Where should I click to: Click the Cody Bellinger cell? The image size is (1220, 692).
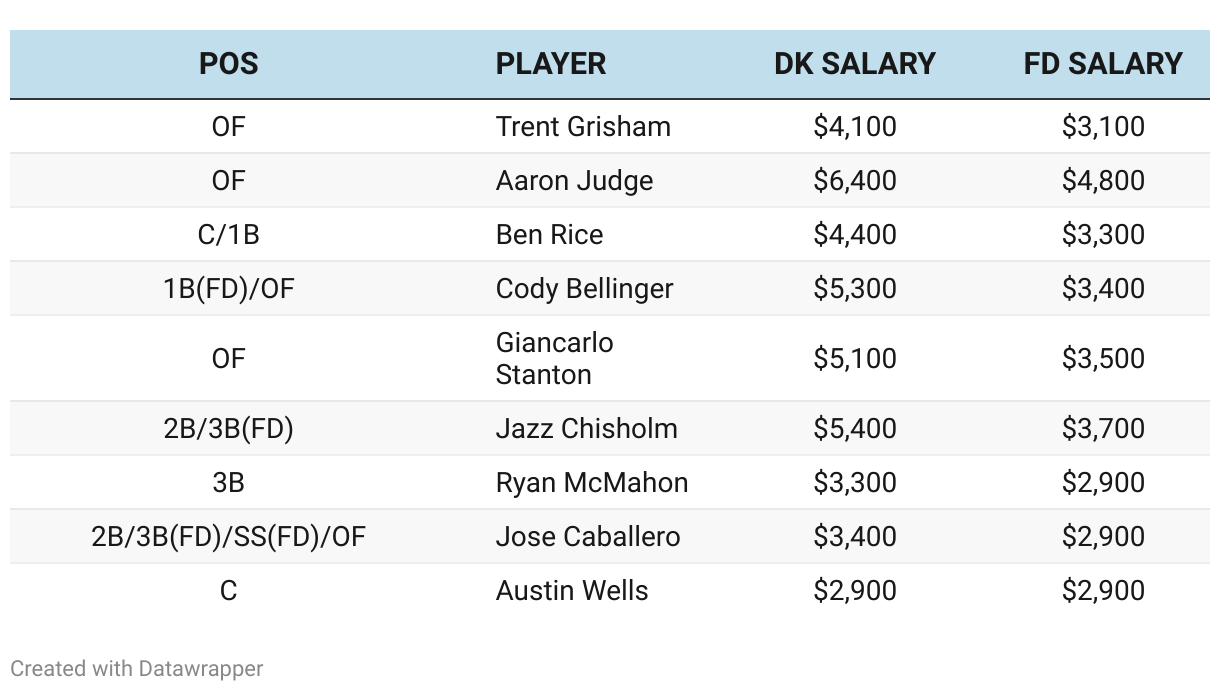(x=584, y=289)
